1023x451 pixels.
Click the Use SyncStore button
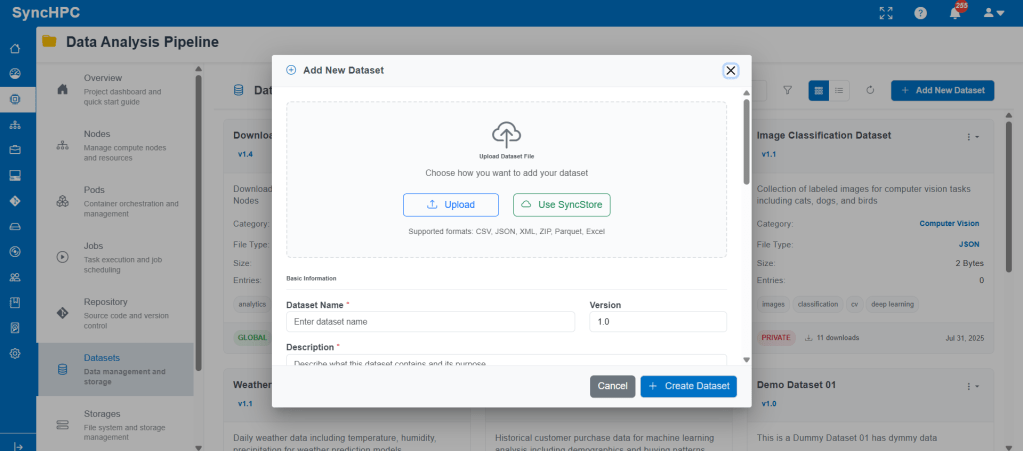coord(561,205)
